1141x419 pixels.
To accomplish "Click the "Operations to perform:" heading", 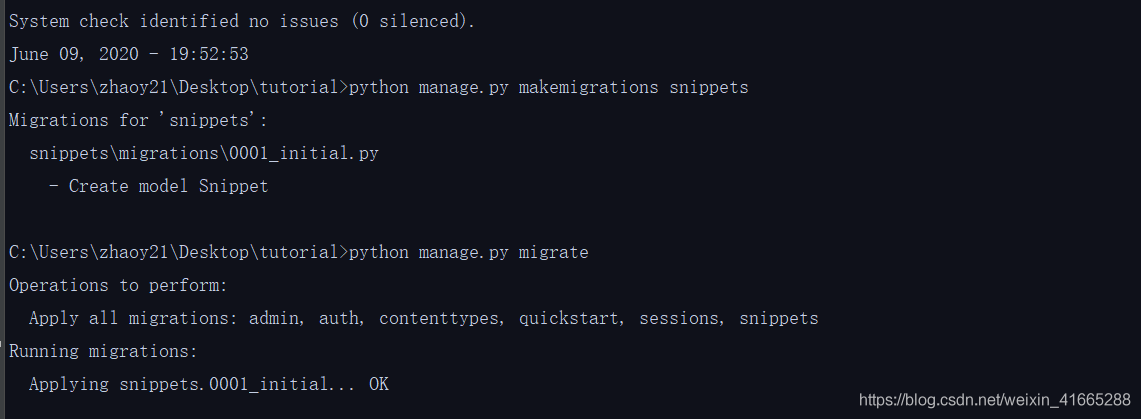I will click(x=118, y=285).
